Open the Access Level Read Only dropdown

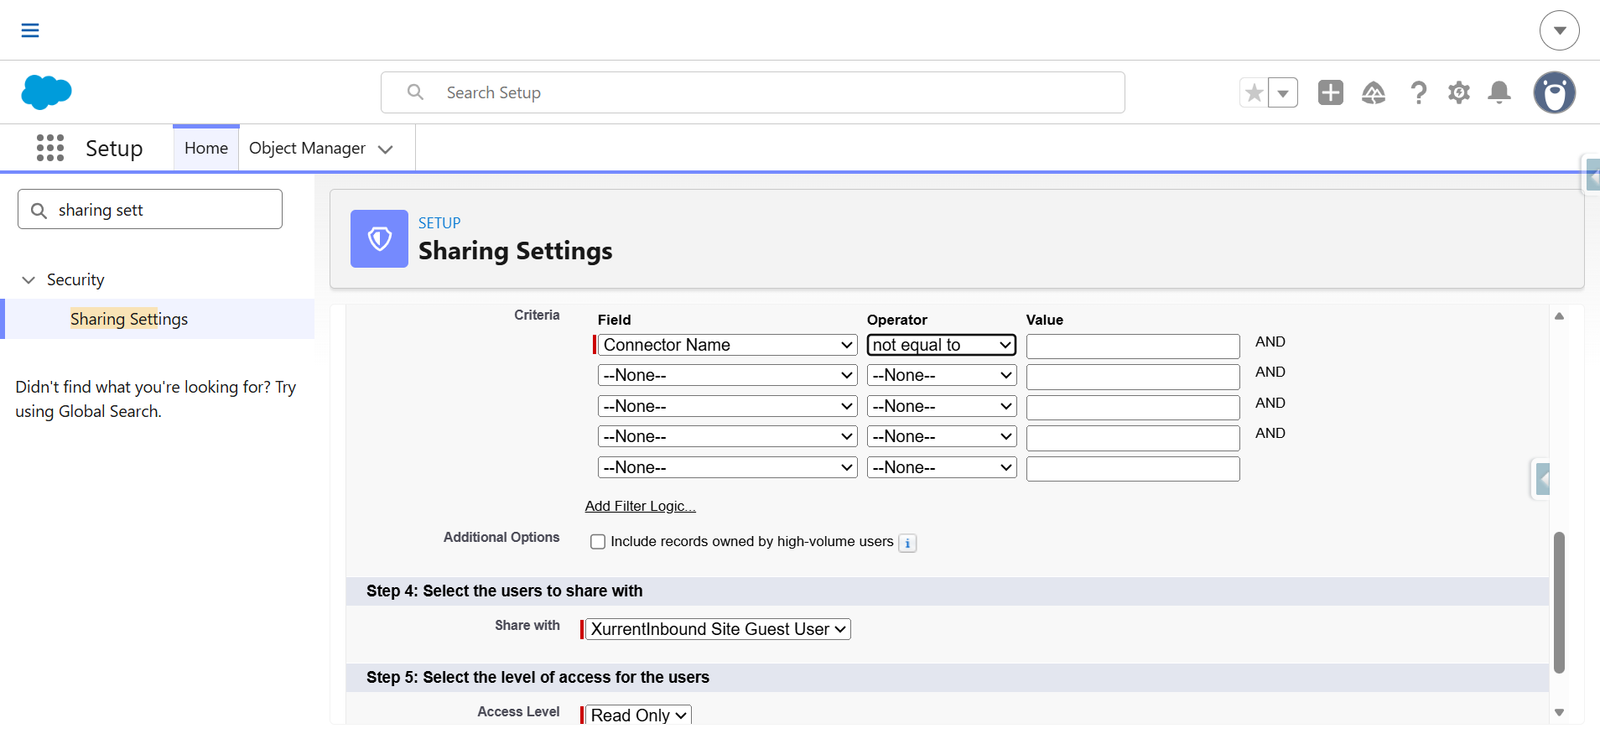(x=638, y=715)
